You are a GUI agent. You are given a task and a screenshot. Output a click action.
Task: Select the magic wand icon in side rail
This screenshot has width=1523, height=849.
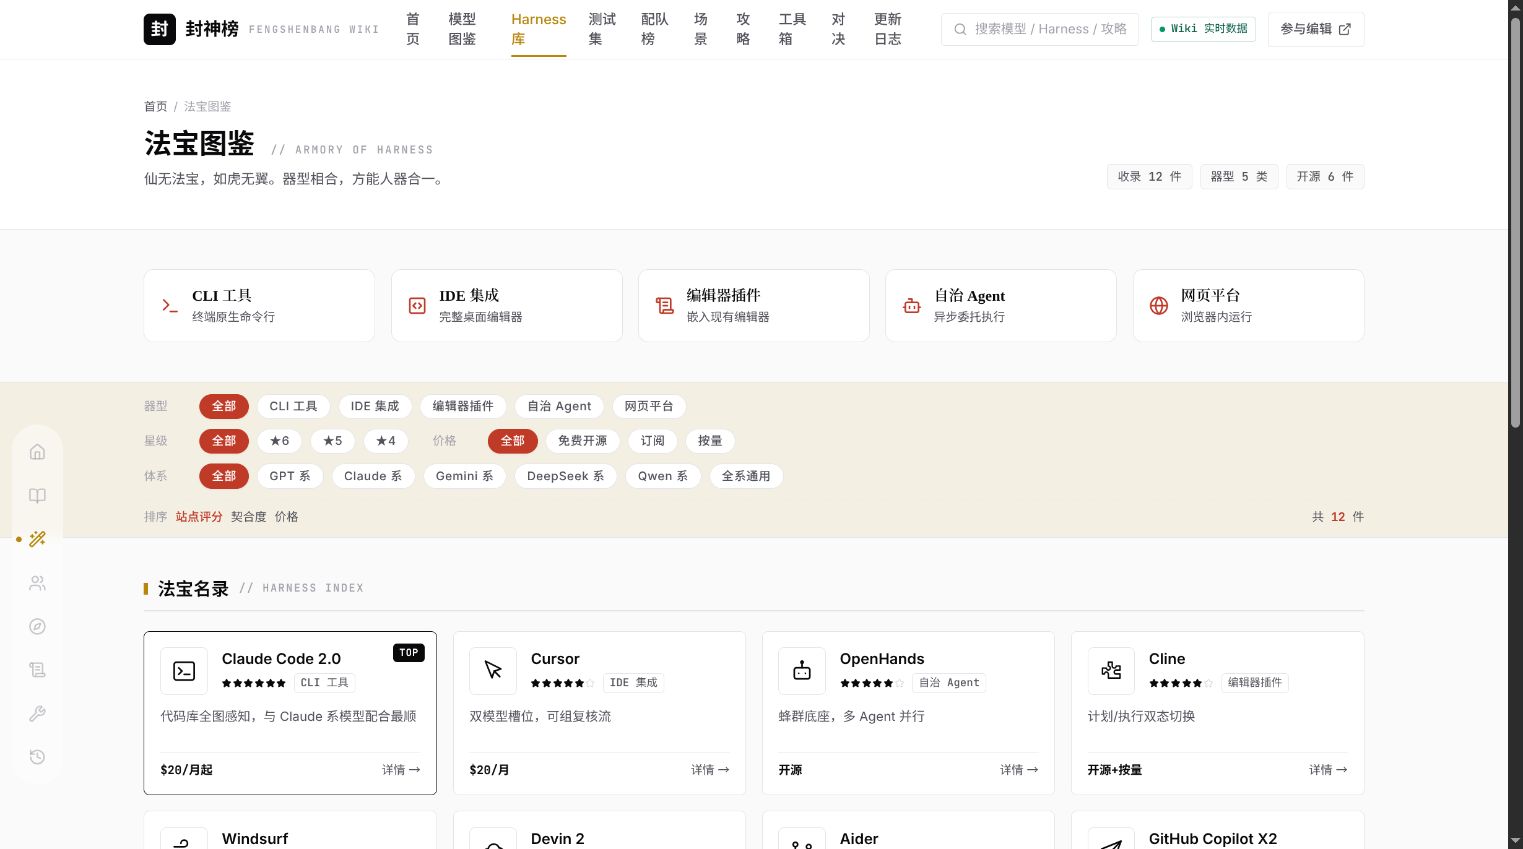(x=37, y=539)
